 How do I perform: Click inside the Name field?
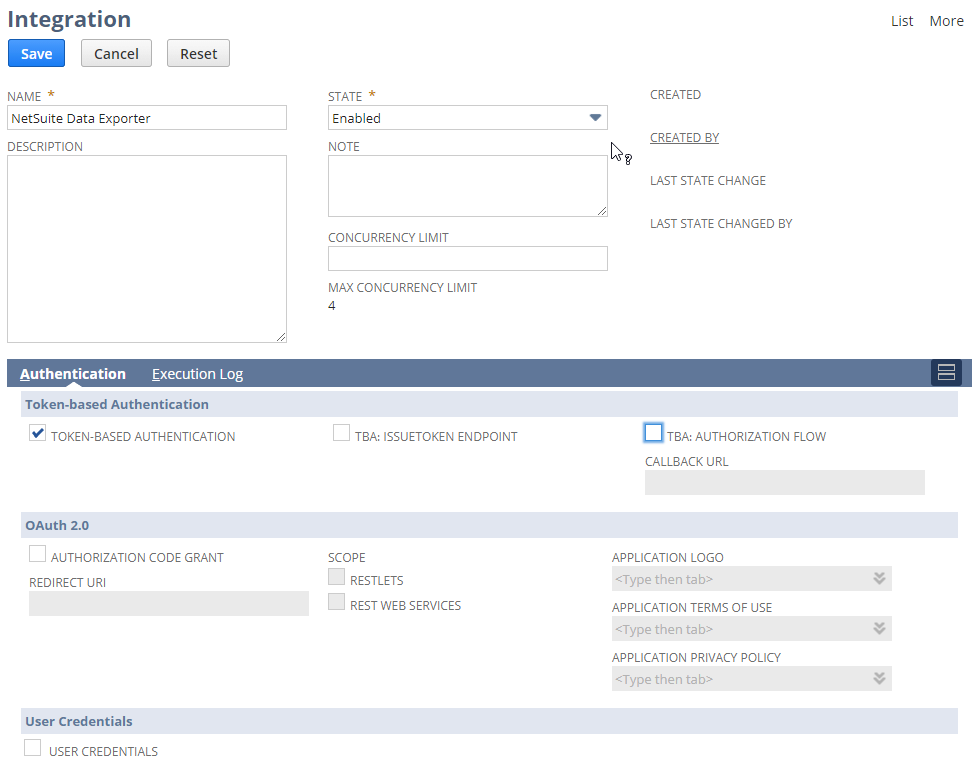click(146, 117)
